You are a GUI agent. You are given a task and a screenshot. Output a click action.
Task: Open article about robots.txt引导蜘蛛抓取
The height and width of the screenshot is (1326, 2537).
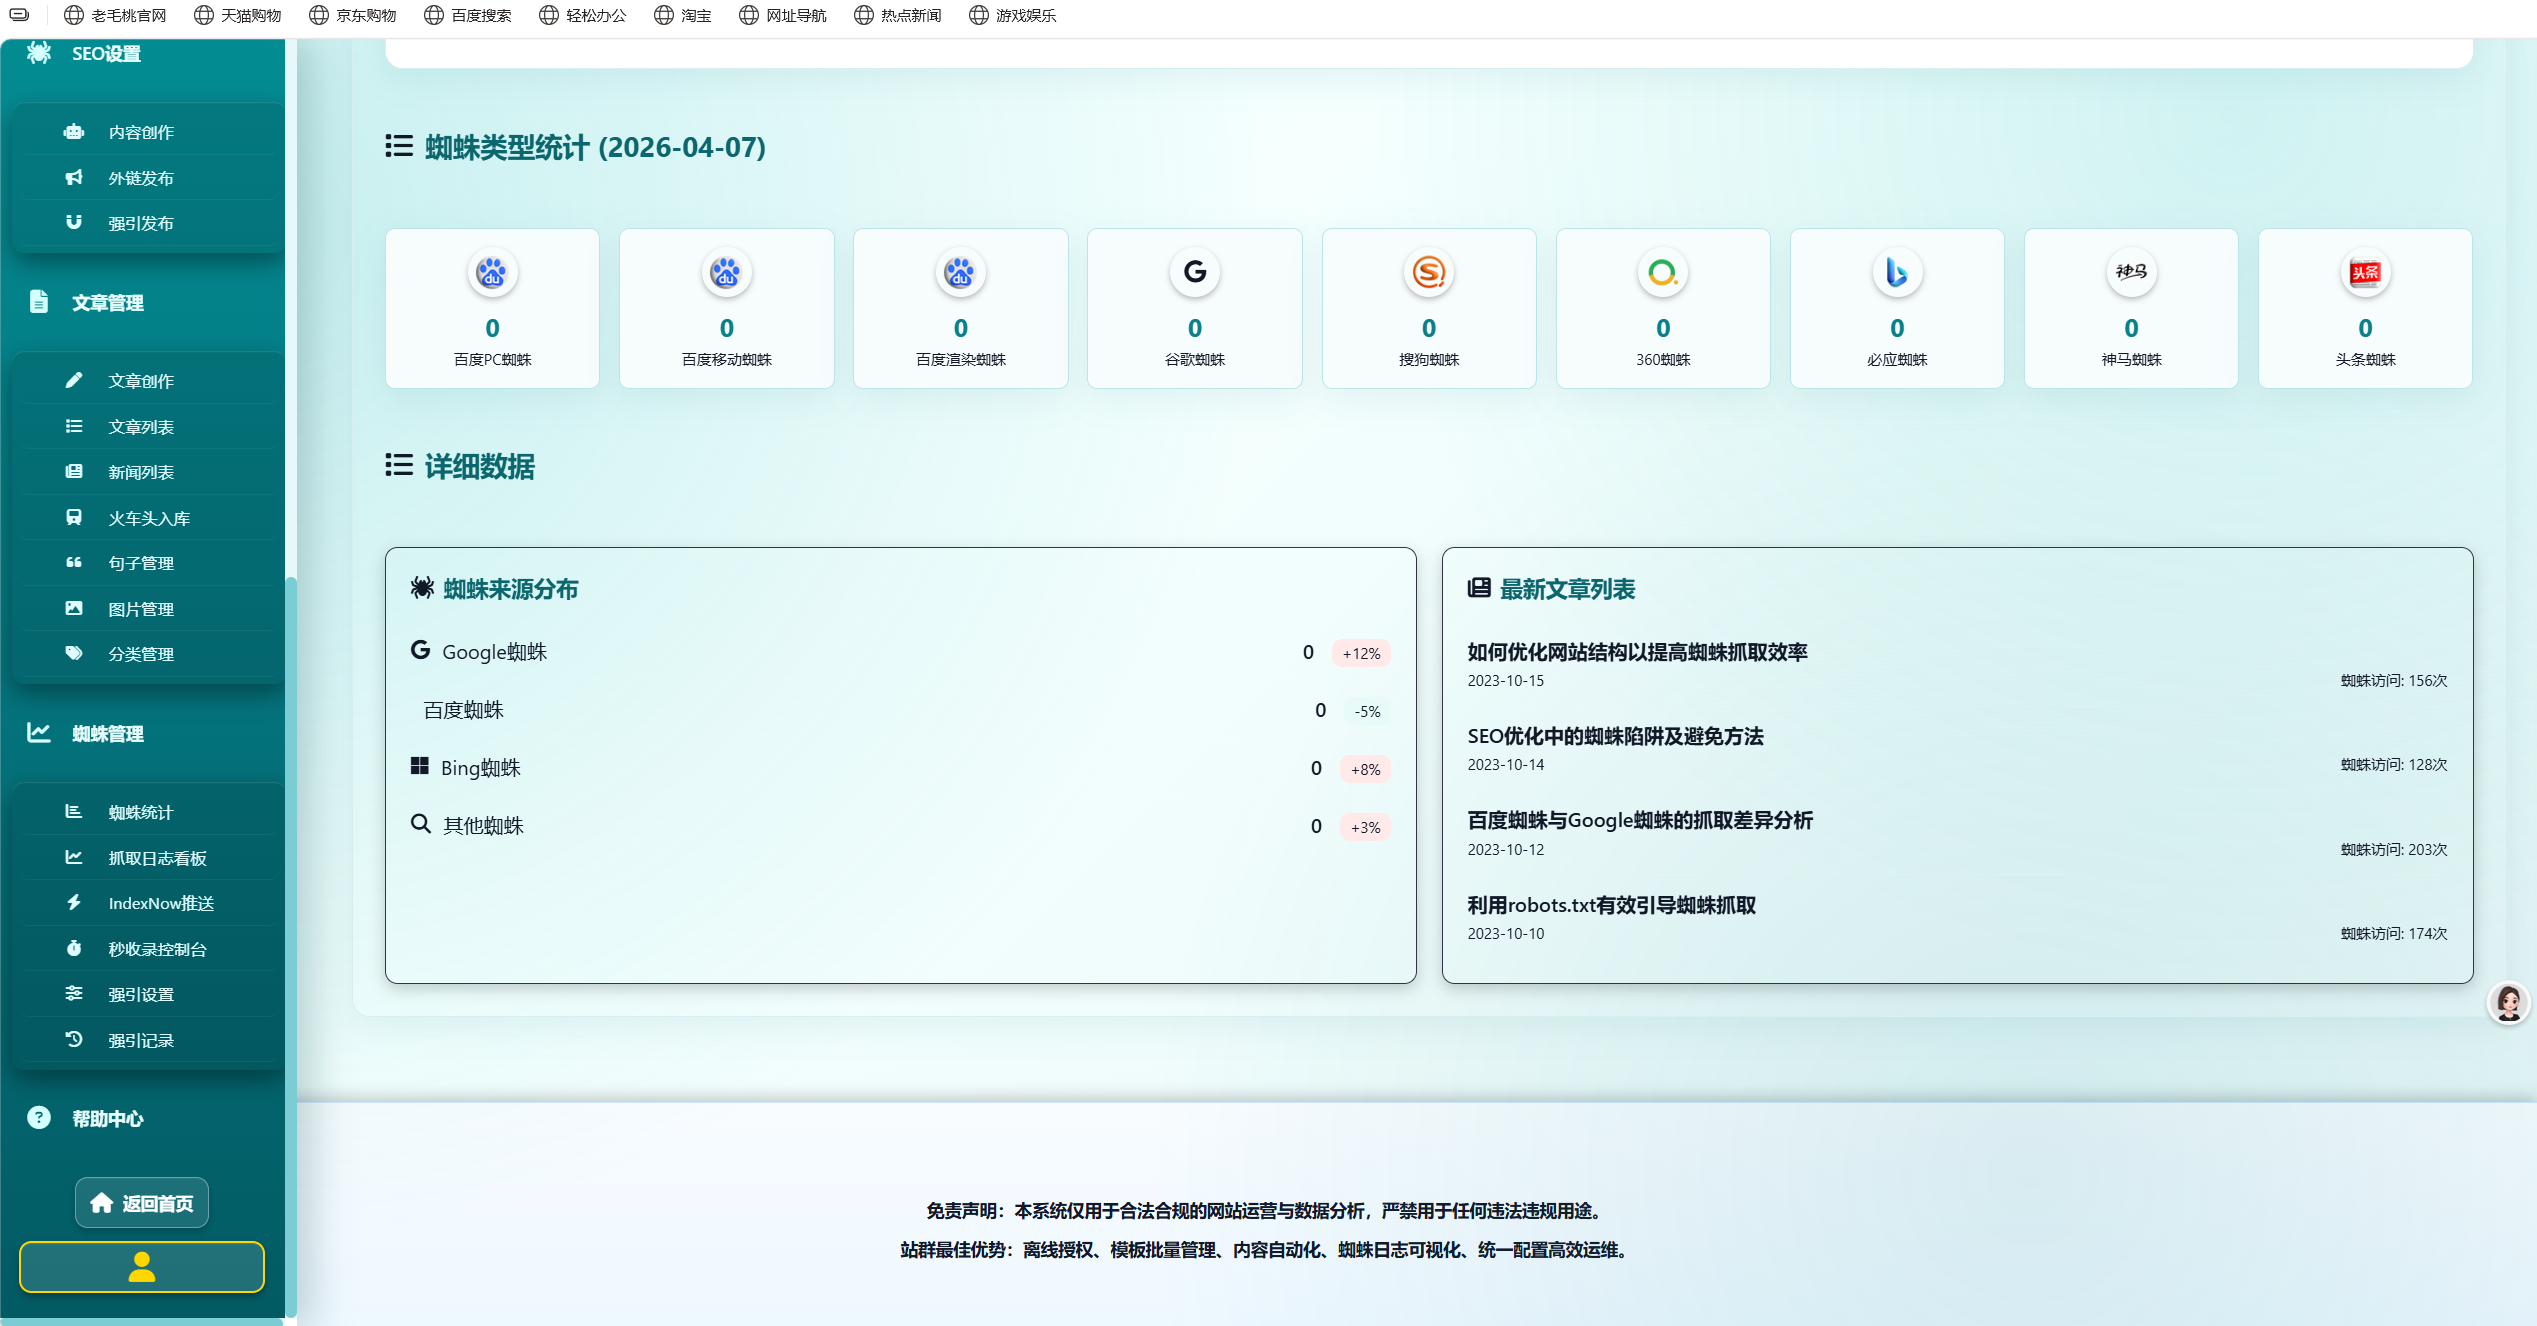click(1611, 906)
